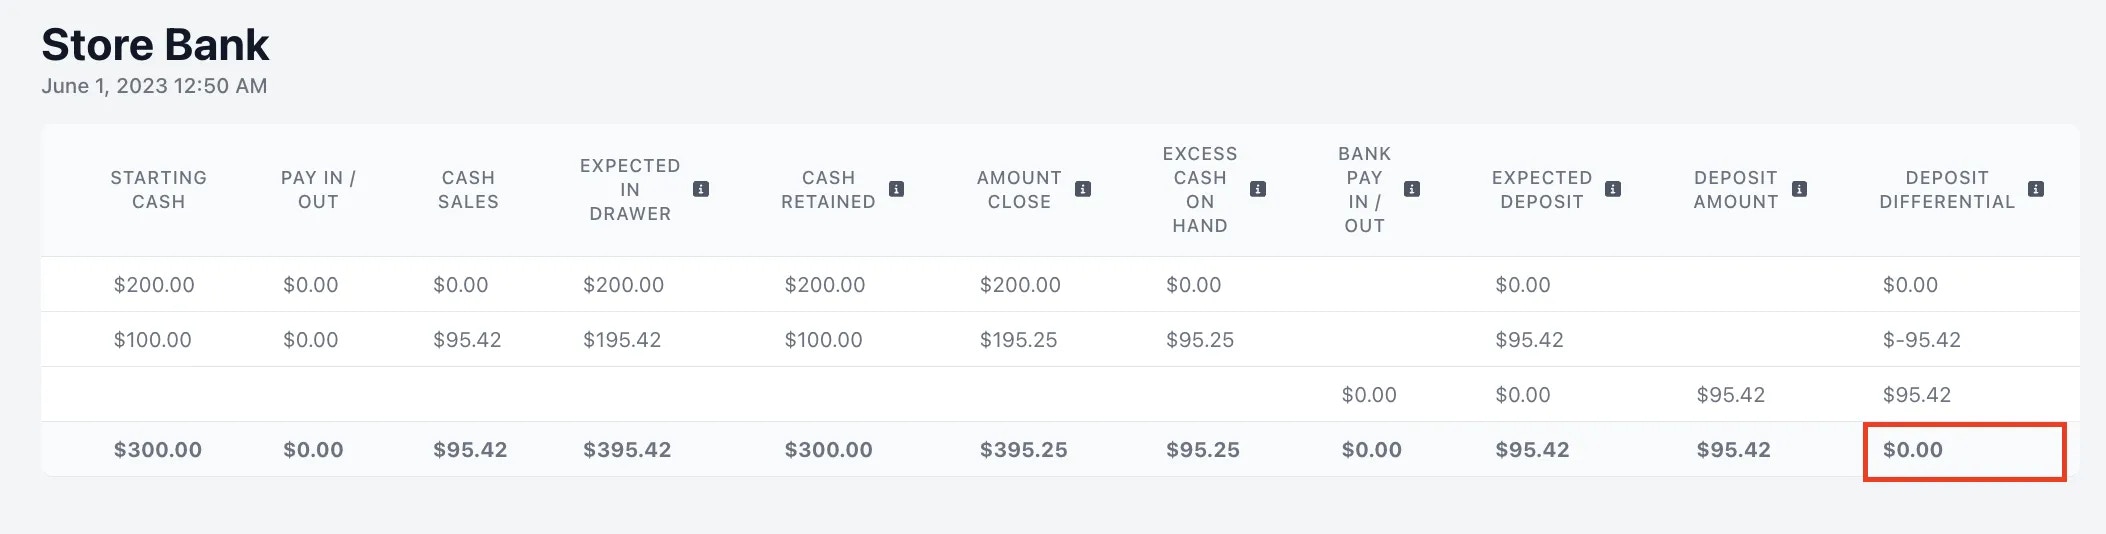This screenshot has height=534, width=2106.
Task: Select the highlighted total deposit differential $0.00
Action: pyautogui.click(x=1912, y=450)
